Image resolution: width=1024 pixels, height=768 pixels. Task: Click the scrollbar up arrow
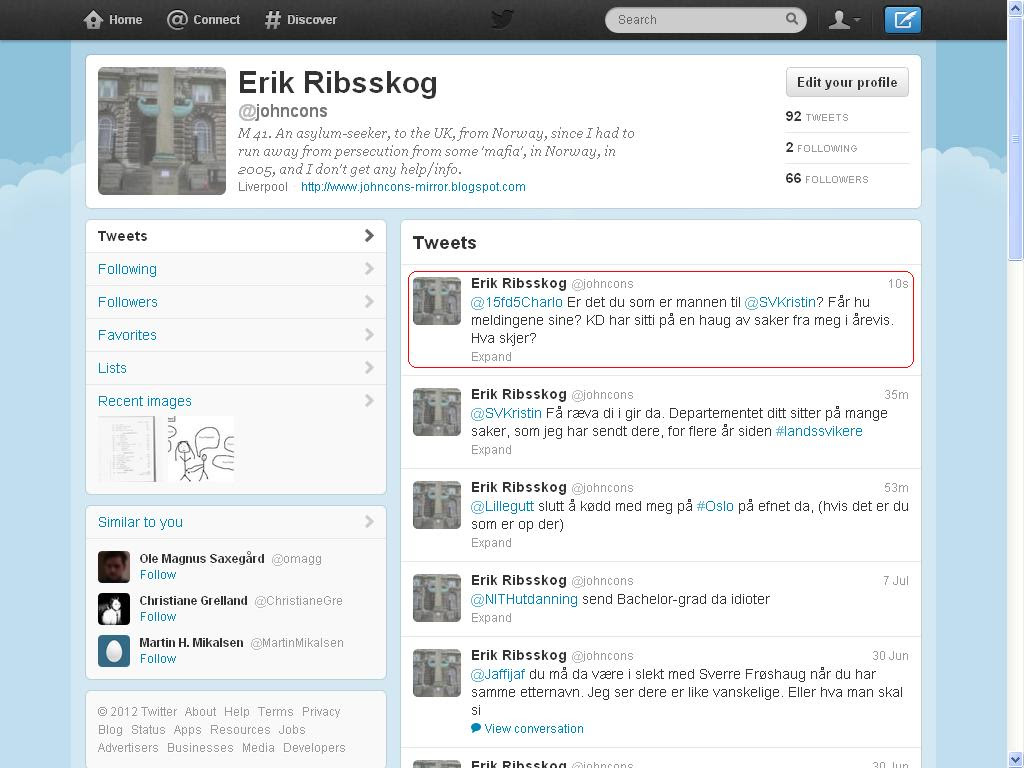1016,7
